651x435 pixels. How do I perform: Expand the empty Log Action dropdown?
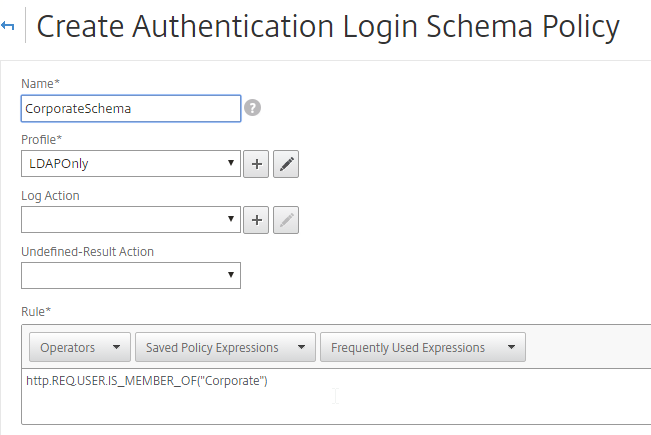tap(130, 219)
